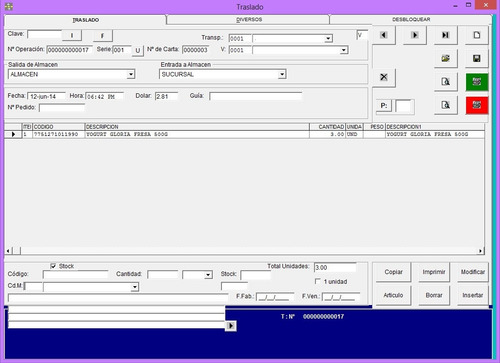Toggle the Stock checkbox
The image size is (500, 363).
(x=53, y=266)
